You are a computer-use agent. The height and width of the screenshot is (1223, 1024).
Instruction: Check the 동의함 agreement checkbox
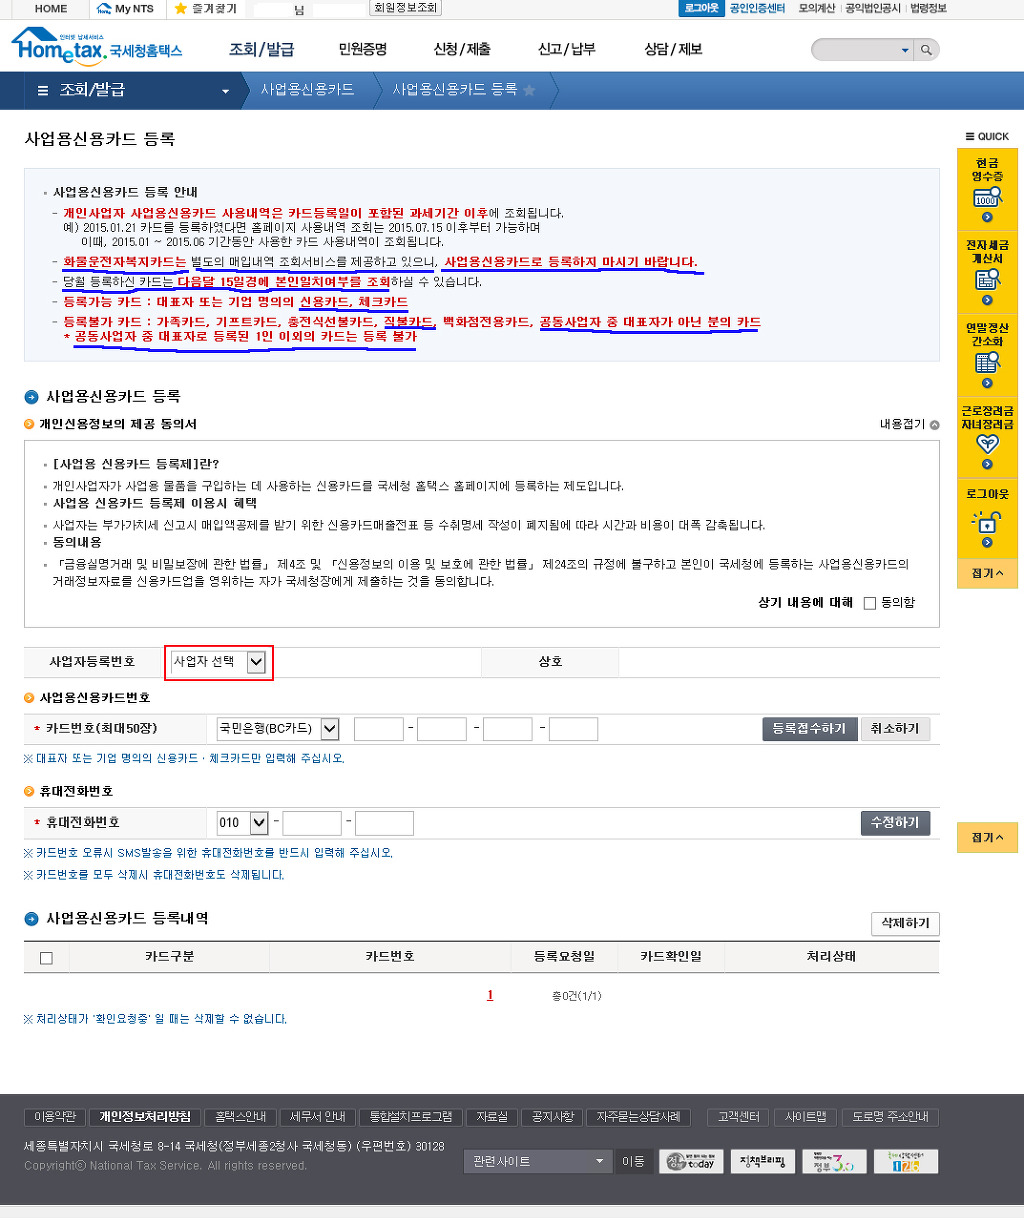[869, 603]
